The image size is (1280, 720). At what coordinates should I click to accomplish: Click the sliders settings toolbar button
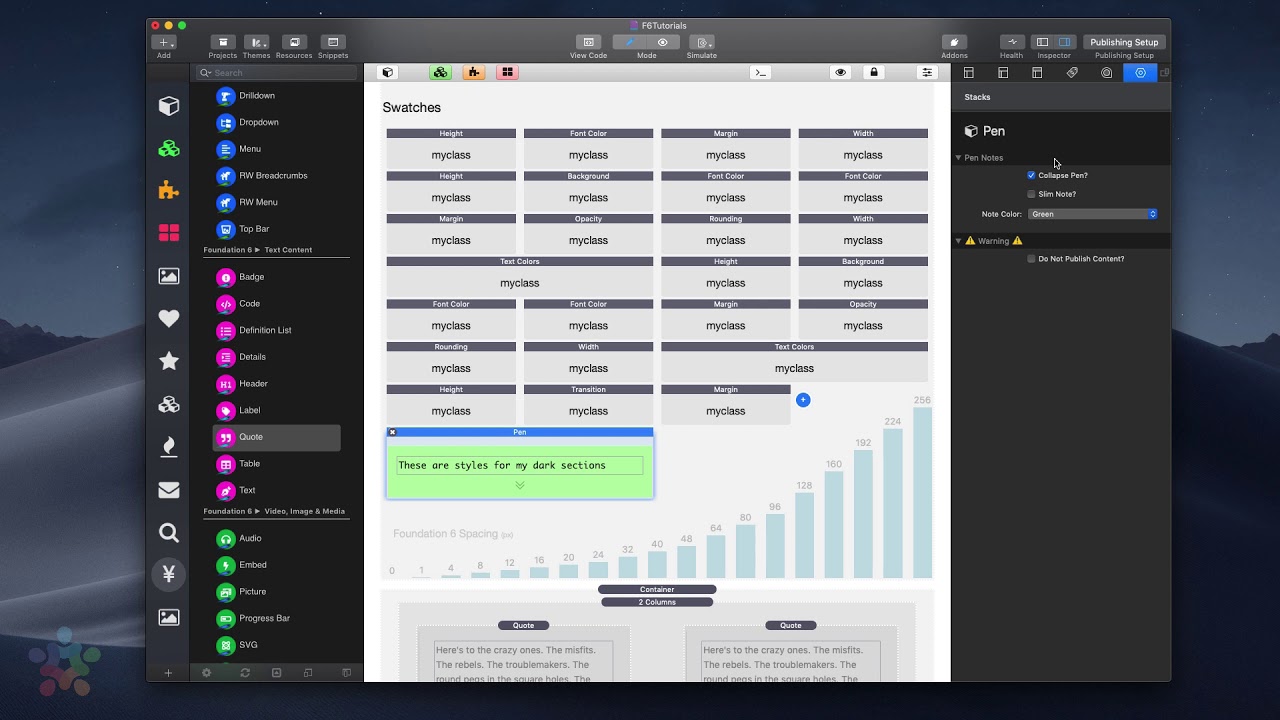927,72
